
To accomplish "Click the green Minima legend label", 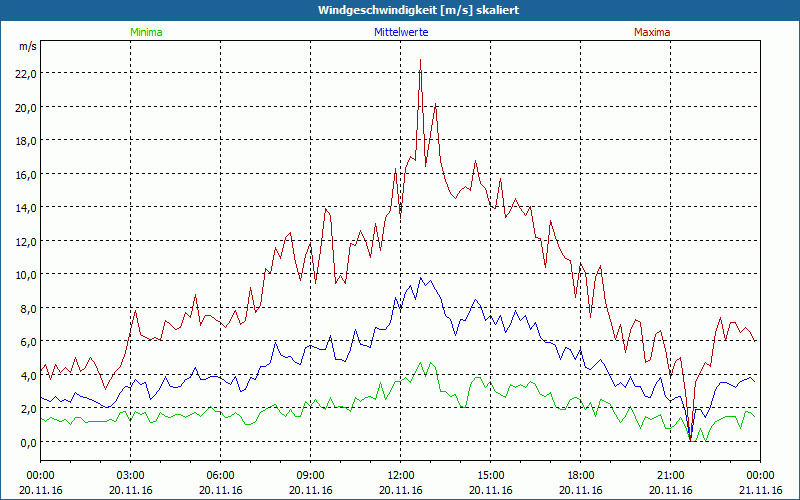I will 145,32.
